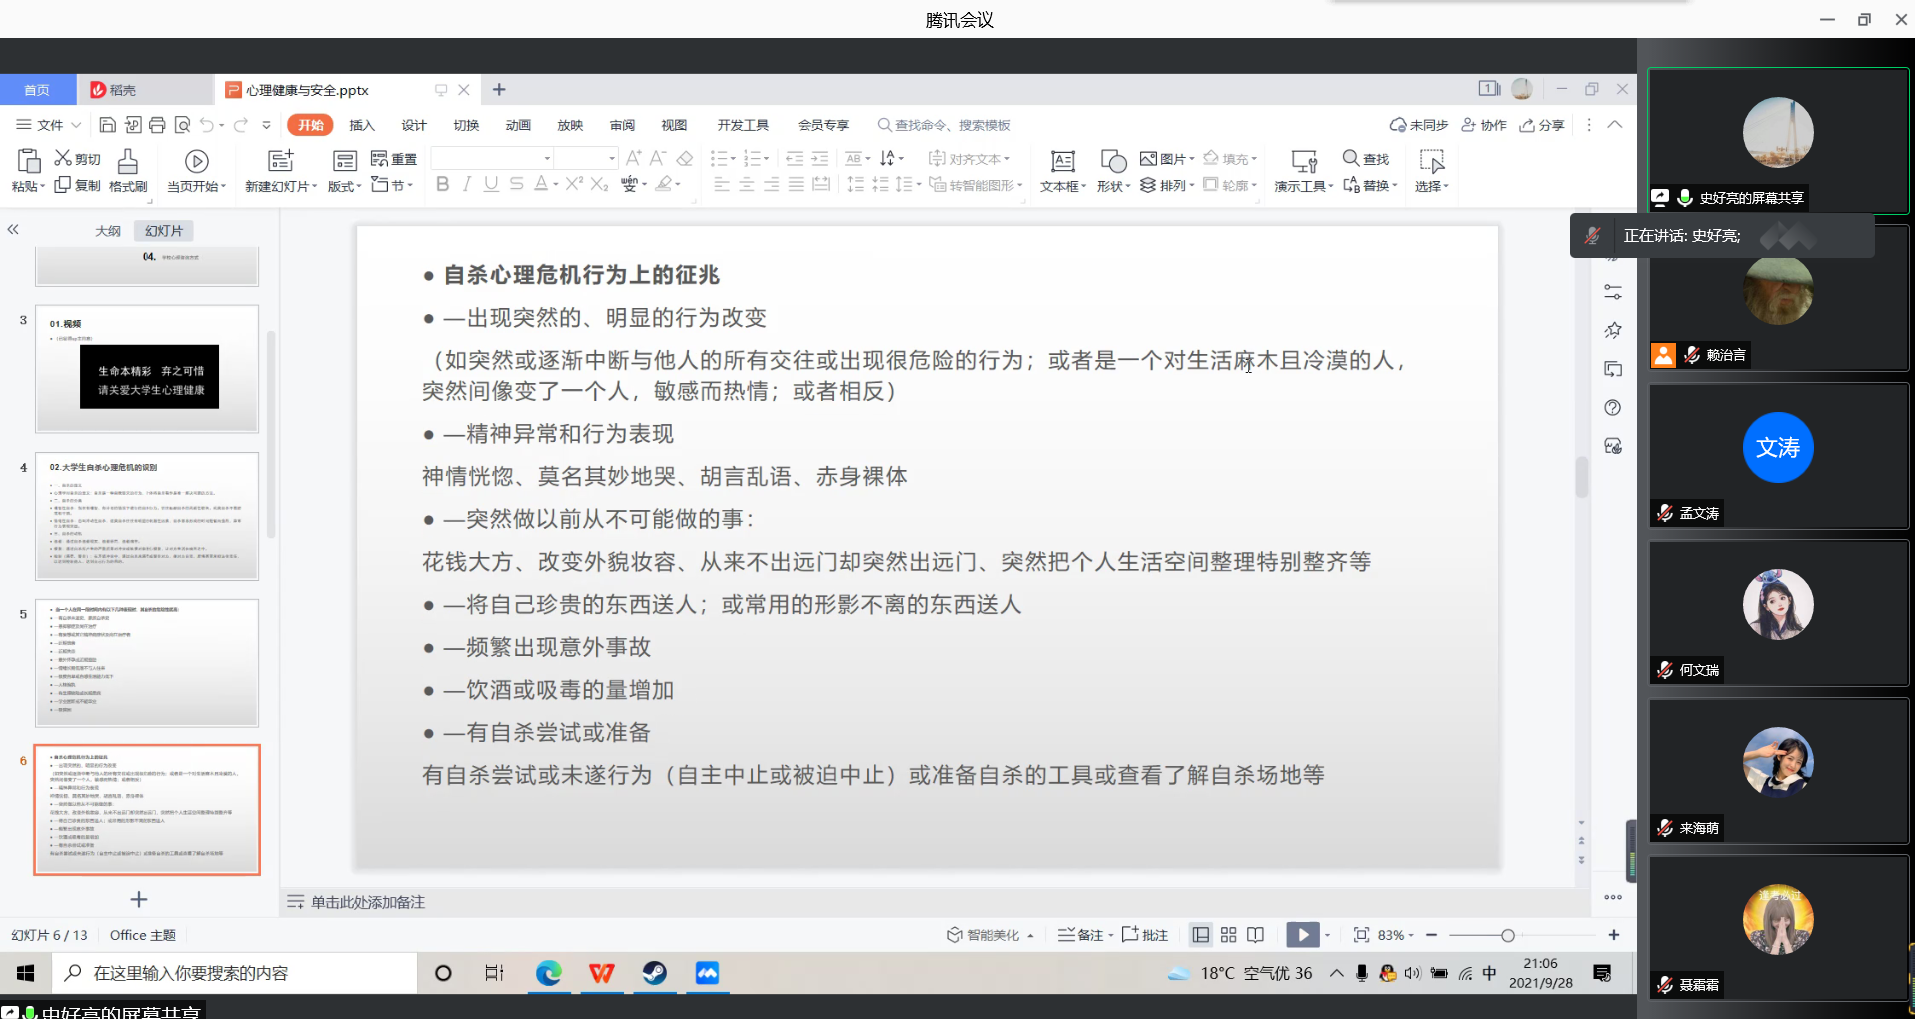Click the Collaborate (协作) button
This screenshot has height=1019, width=1915.
click(1484, 125)
